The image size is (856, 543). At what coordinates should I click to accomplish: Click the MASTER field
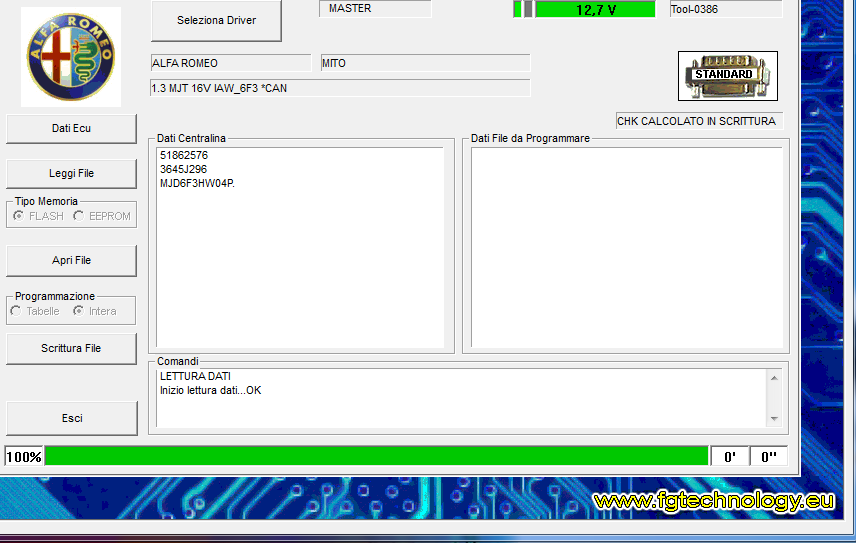click(375, 8)
